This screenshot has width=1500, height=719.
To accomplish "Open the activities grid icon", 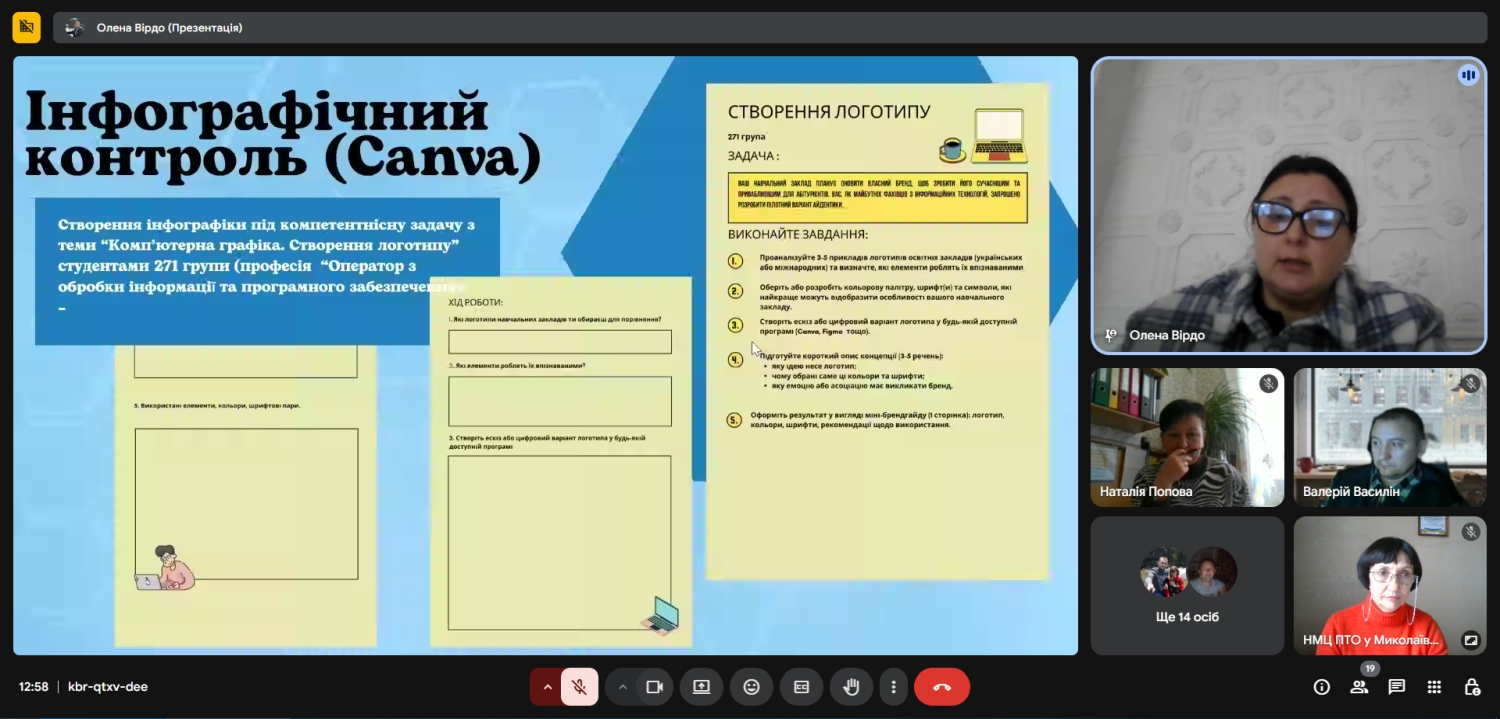I will coord(1434,687).
